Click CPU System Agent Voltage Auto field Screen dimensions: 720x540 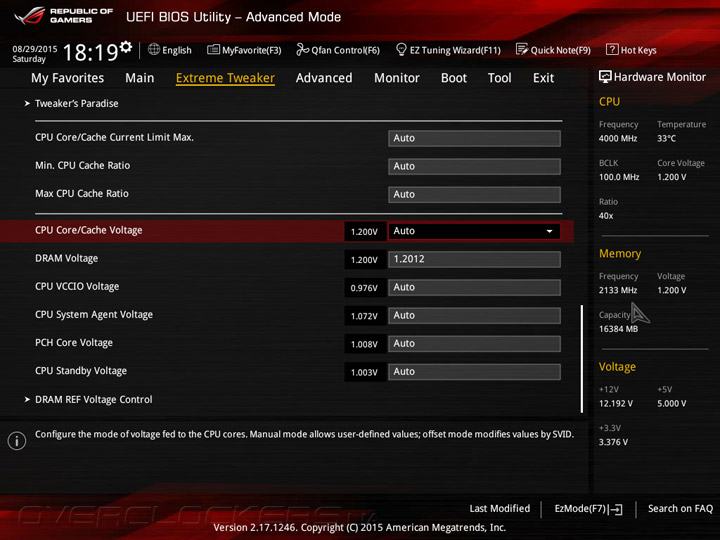474,315
